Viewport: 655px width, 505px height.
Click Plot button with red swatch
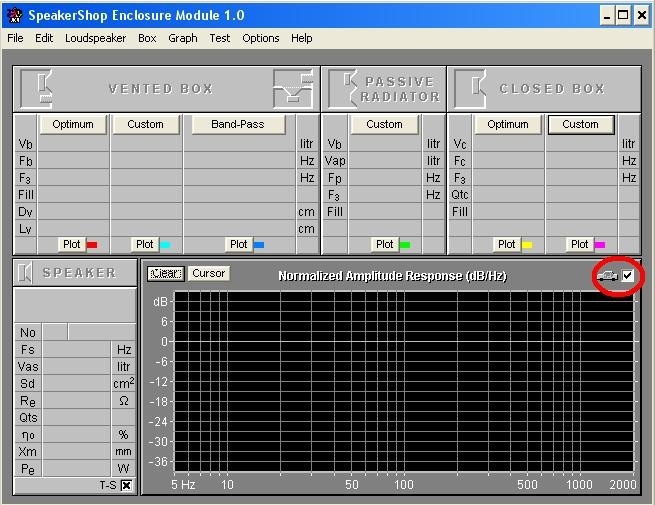tap(71, 244)
